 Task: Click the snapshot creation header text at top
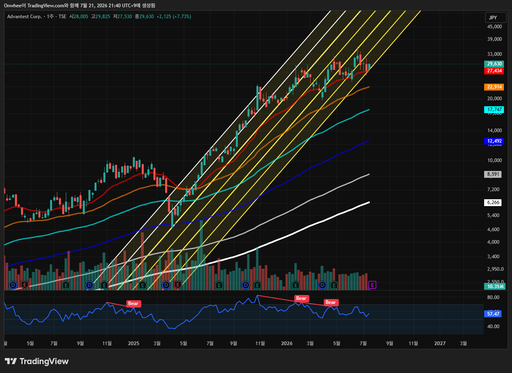pyautogui.click(x=80, y=5)
